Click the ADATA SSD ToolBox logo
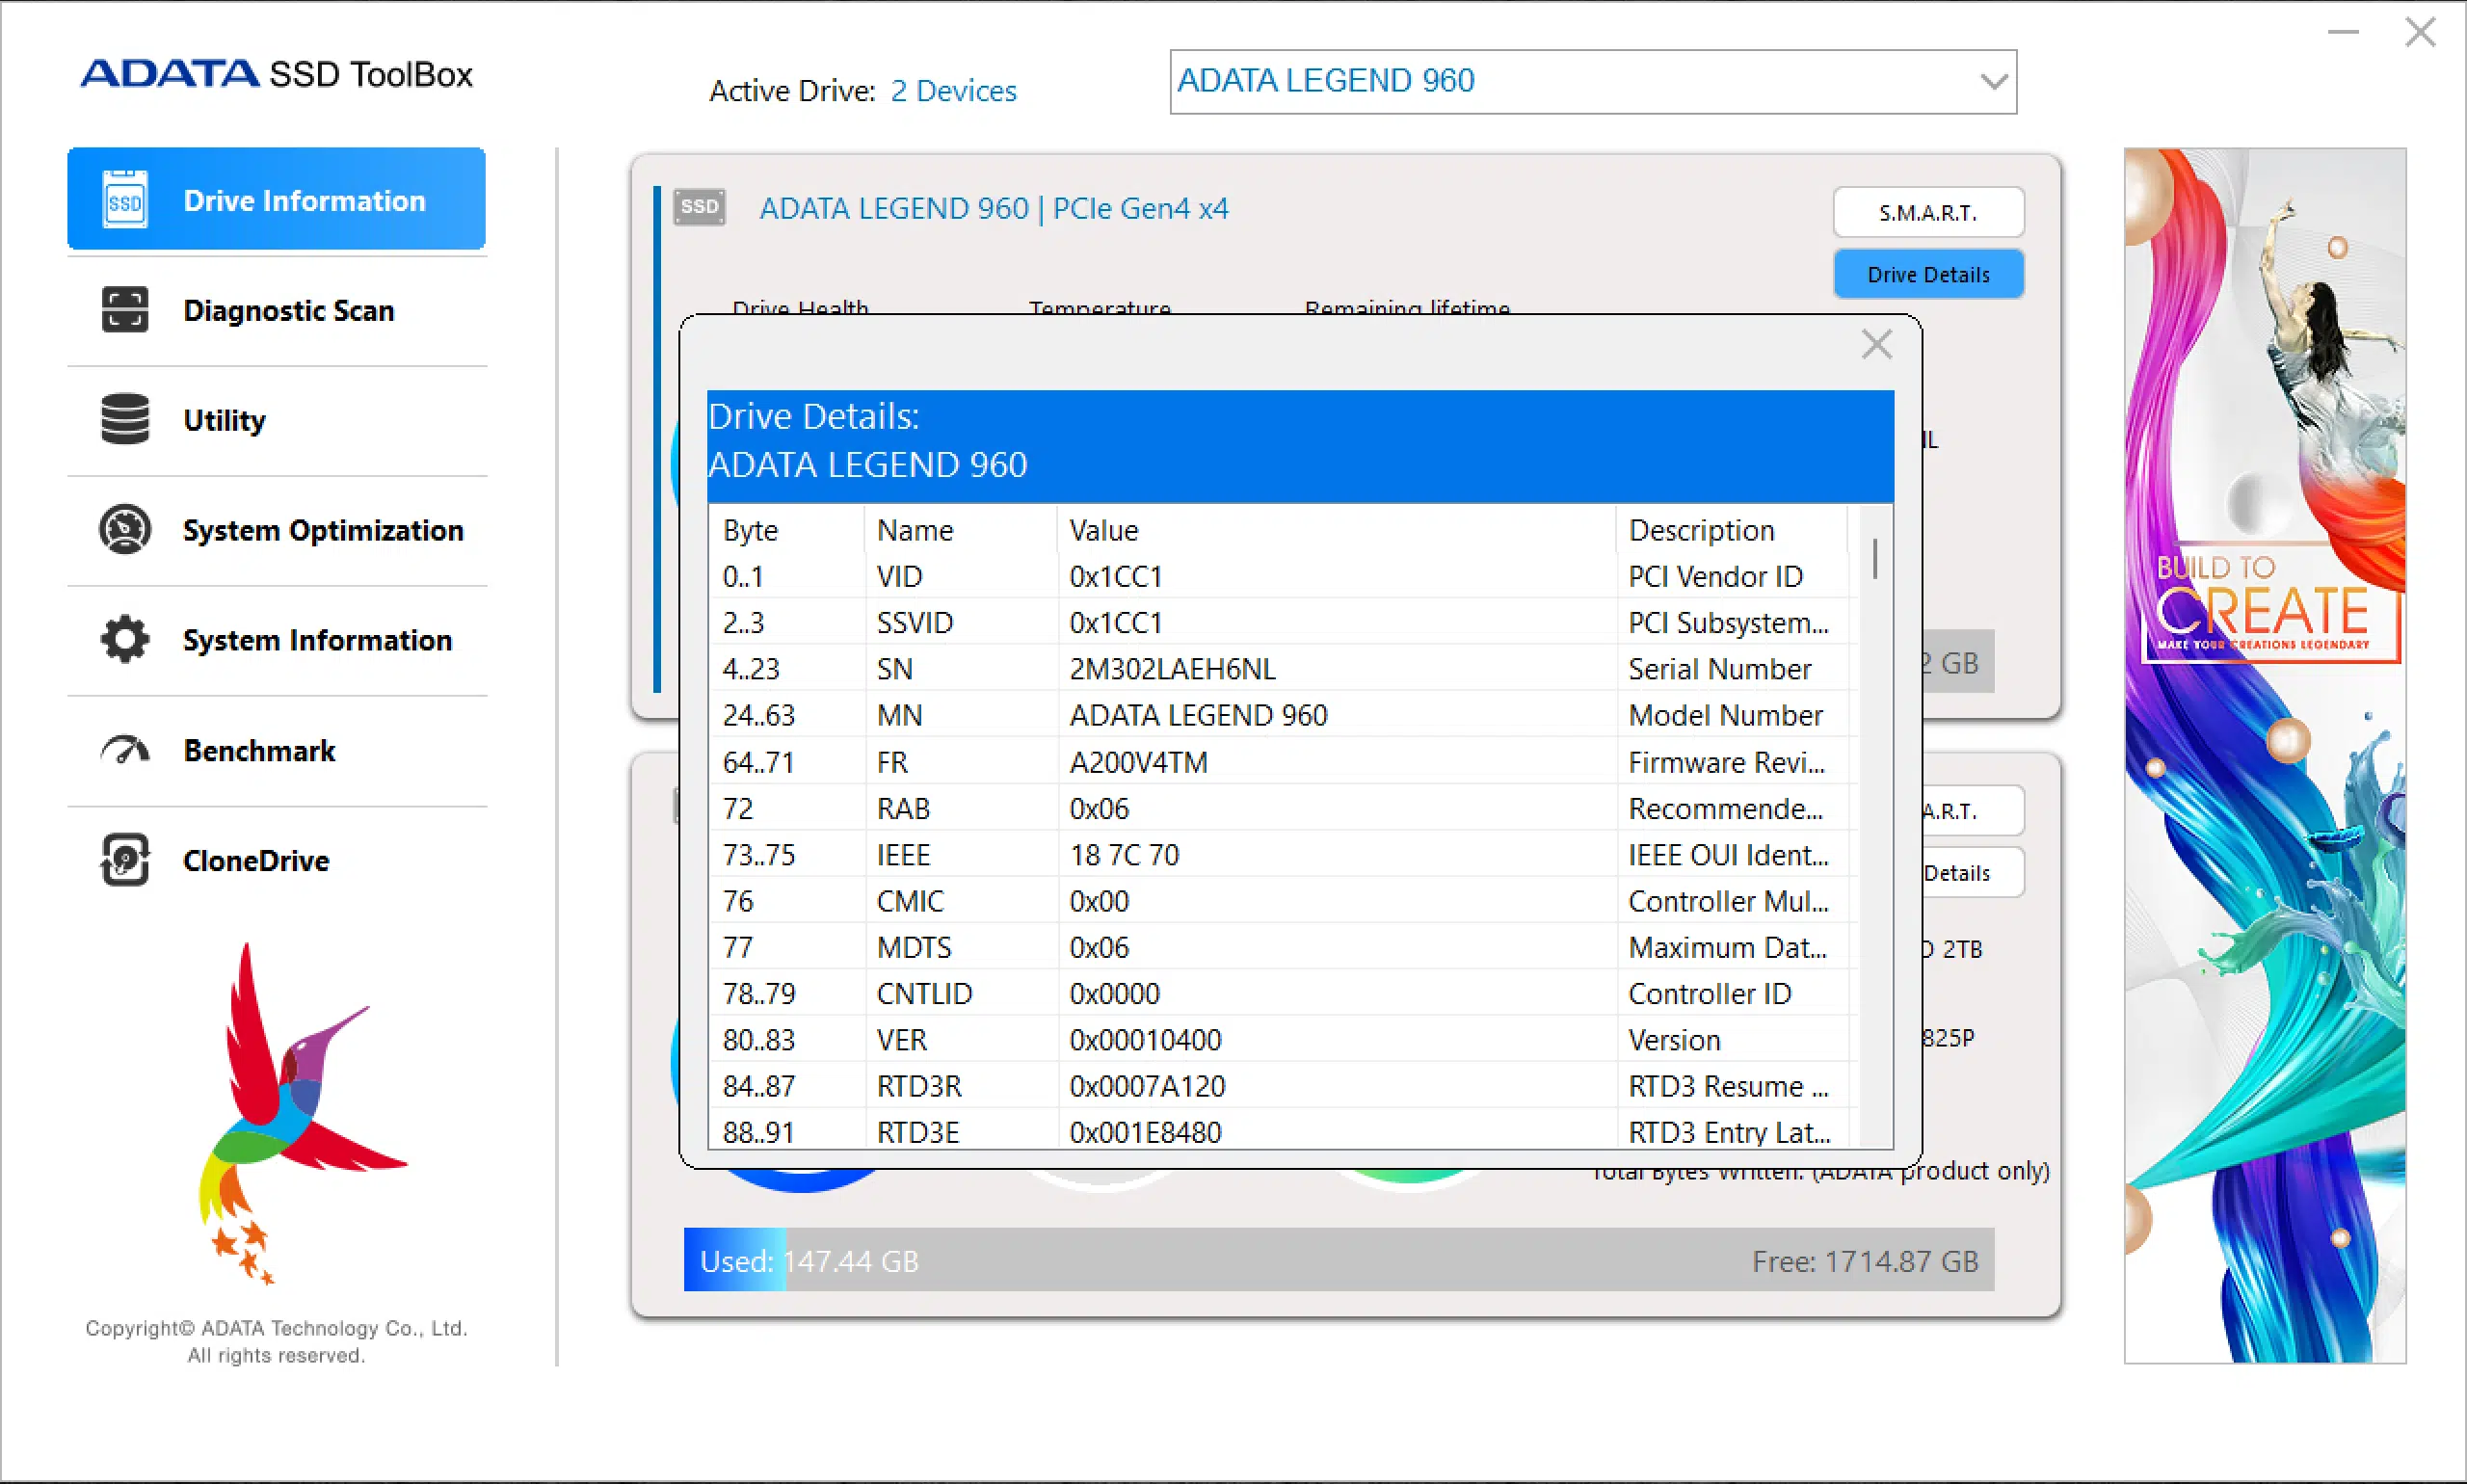 pos(276,74)
